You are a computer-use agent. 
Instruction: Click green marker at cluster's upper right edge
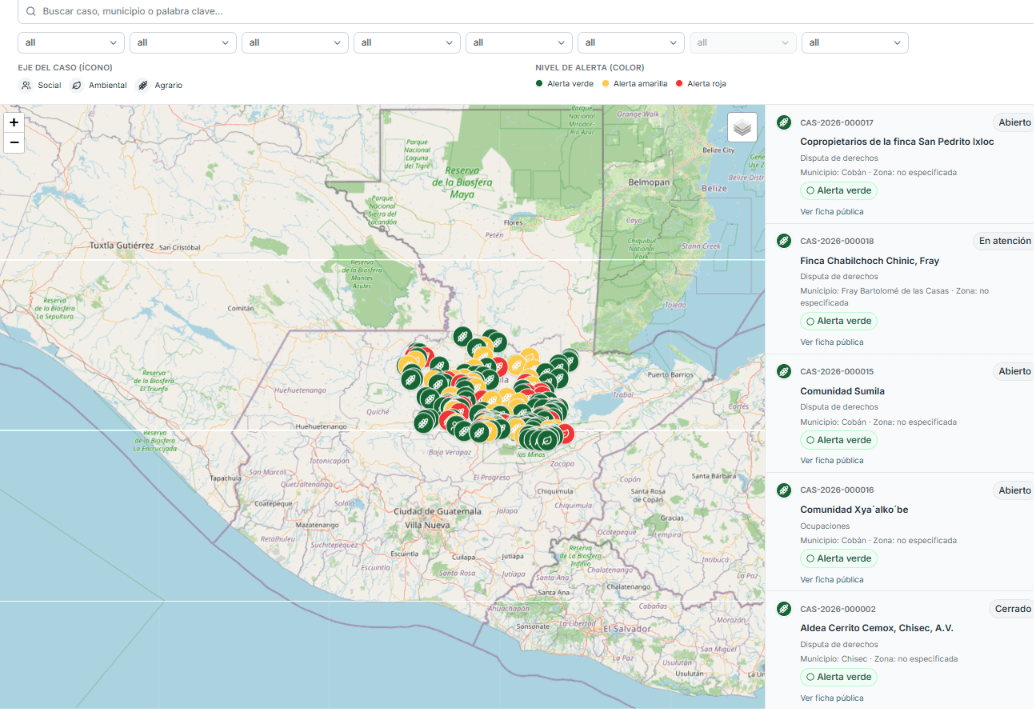570,359
